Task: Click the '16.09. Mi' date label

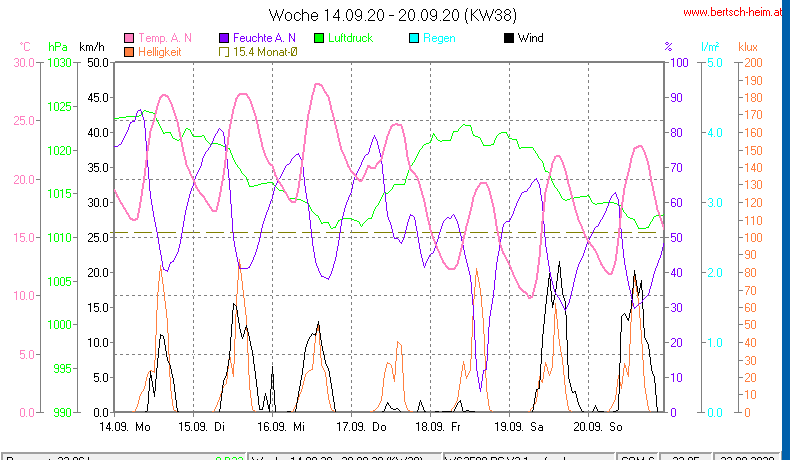Action: pyautogui.click(x=280, y=427)
